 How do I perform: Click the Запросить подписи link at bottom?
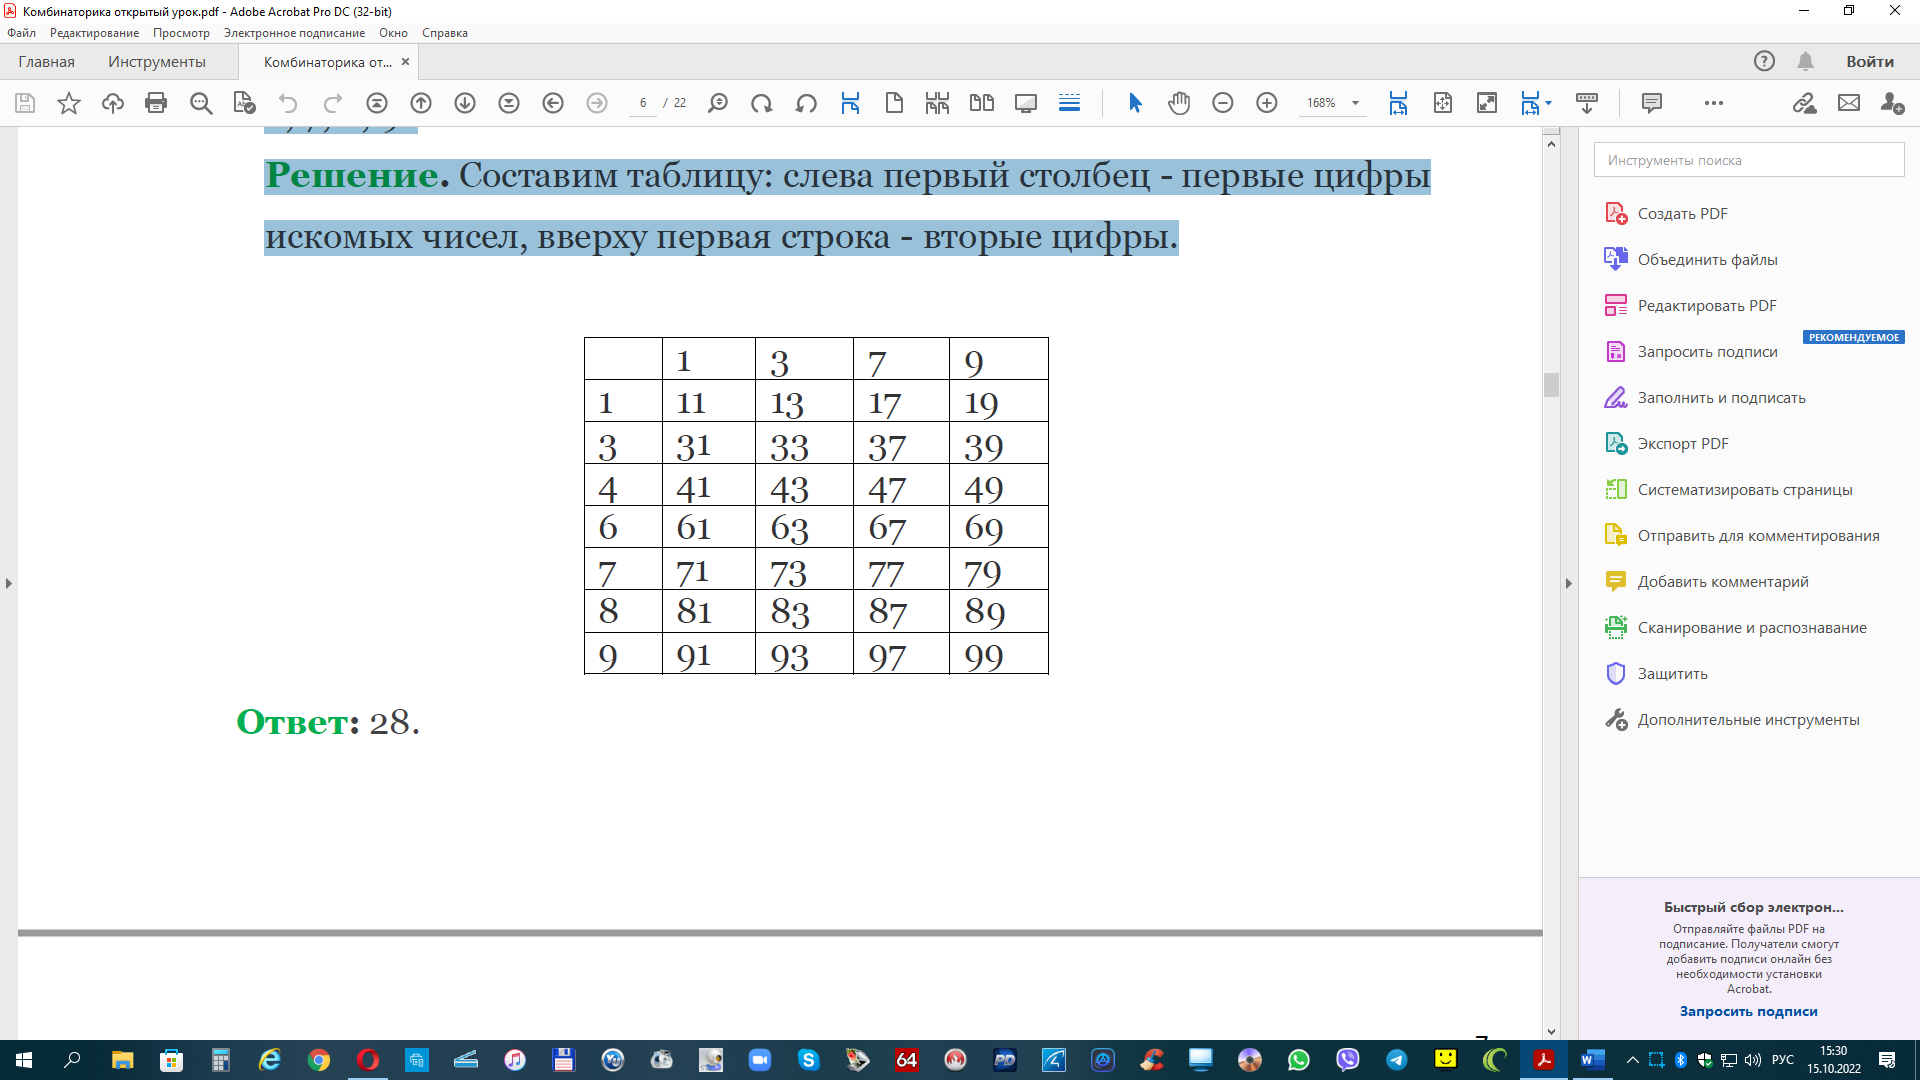(1748, 1011)
